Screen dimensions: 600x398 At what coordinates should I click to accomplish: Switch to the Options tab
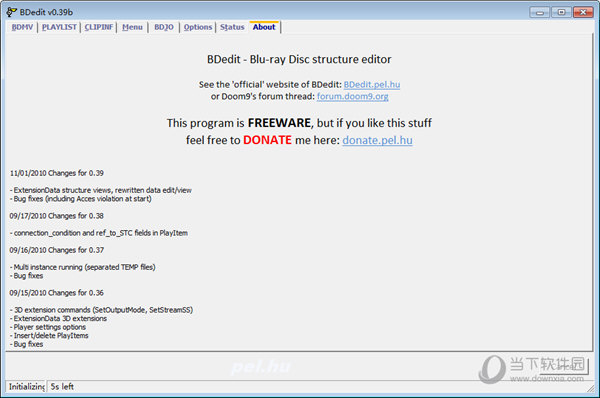coord(197,27)
